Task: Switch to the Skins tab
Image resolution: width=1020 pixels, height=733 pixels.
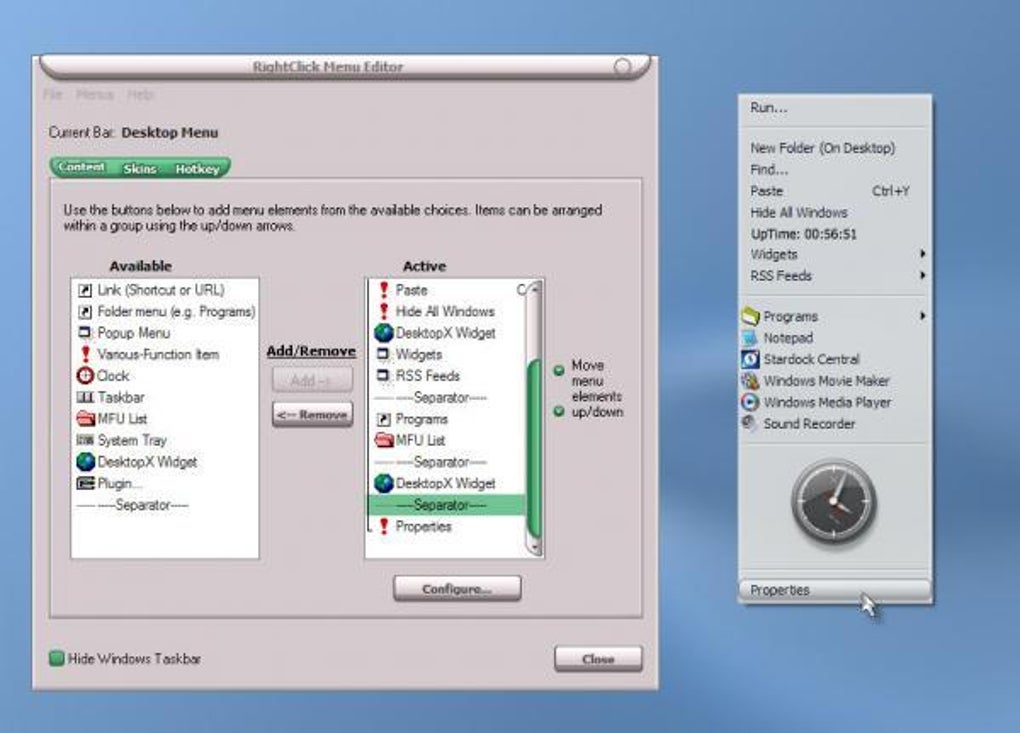Action: (x=140, y=168)
